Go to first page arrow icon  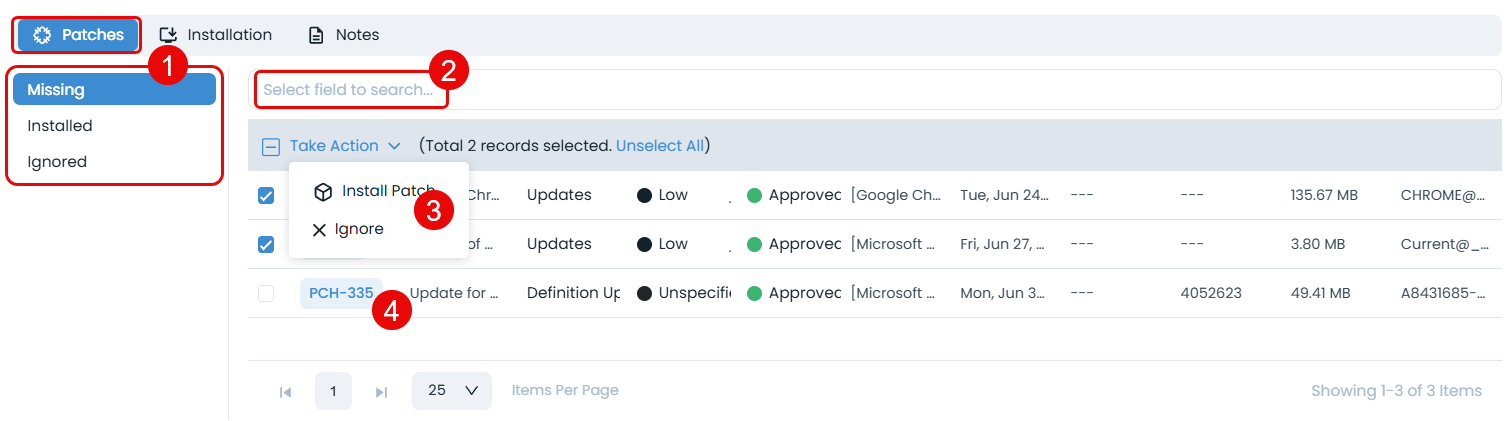(x=285, y=391)
